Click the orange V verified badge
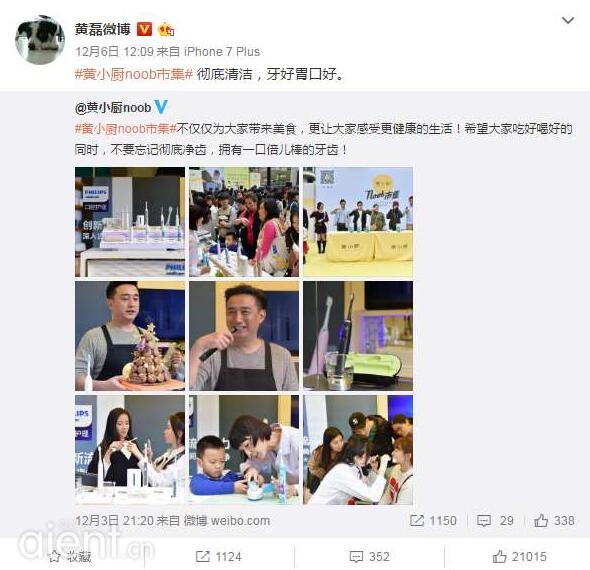This screenshot has height=570, width=590. (x=144, y=29)
